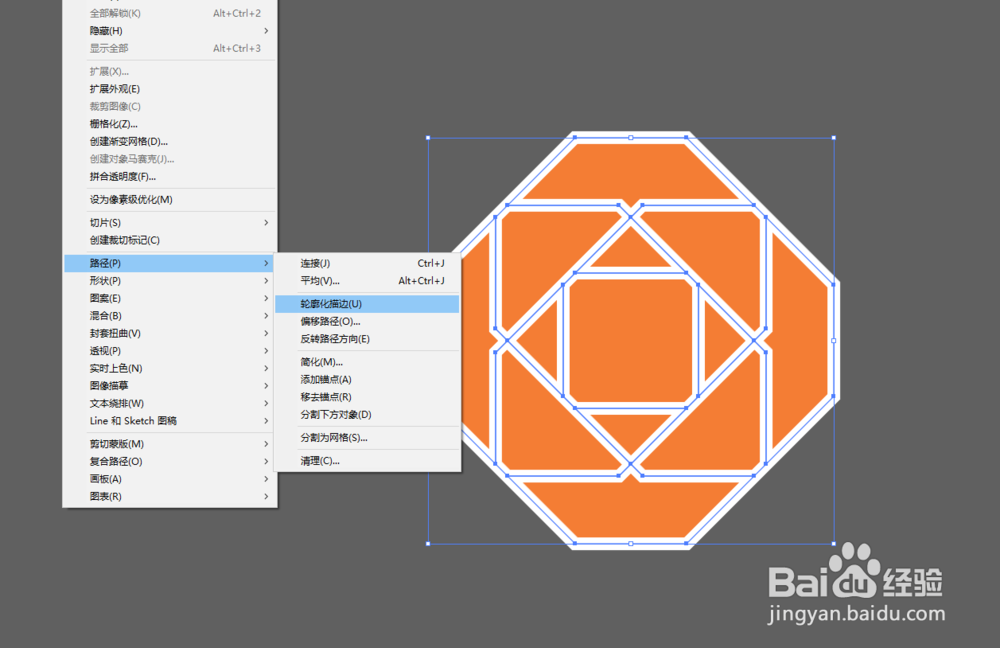Click 创建裁切标记(C) item
This screenshot has height=648, width=1000.
point(170,240)
